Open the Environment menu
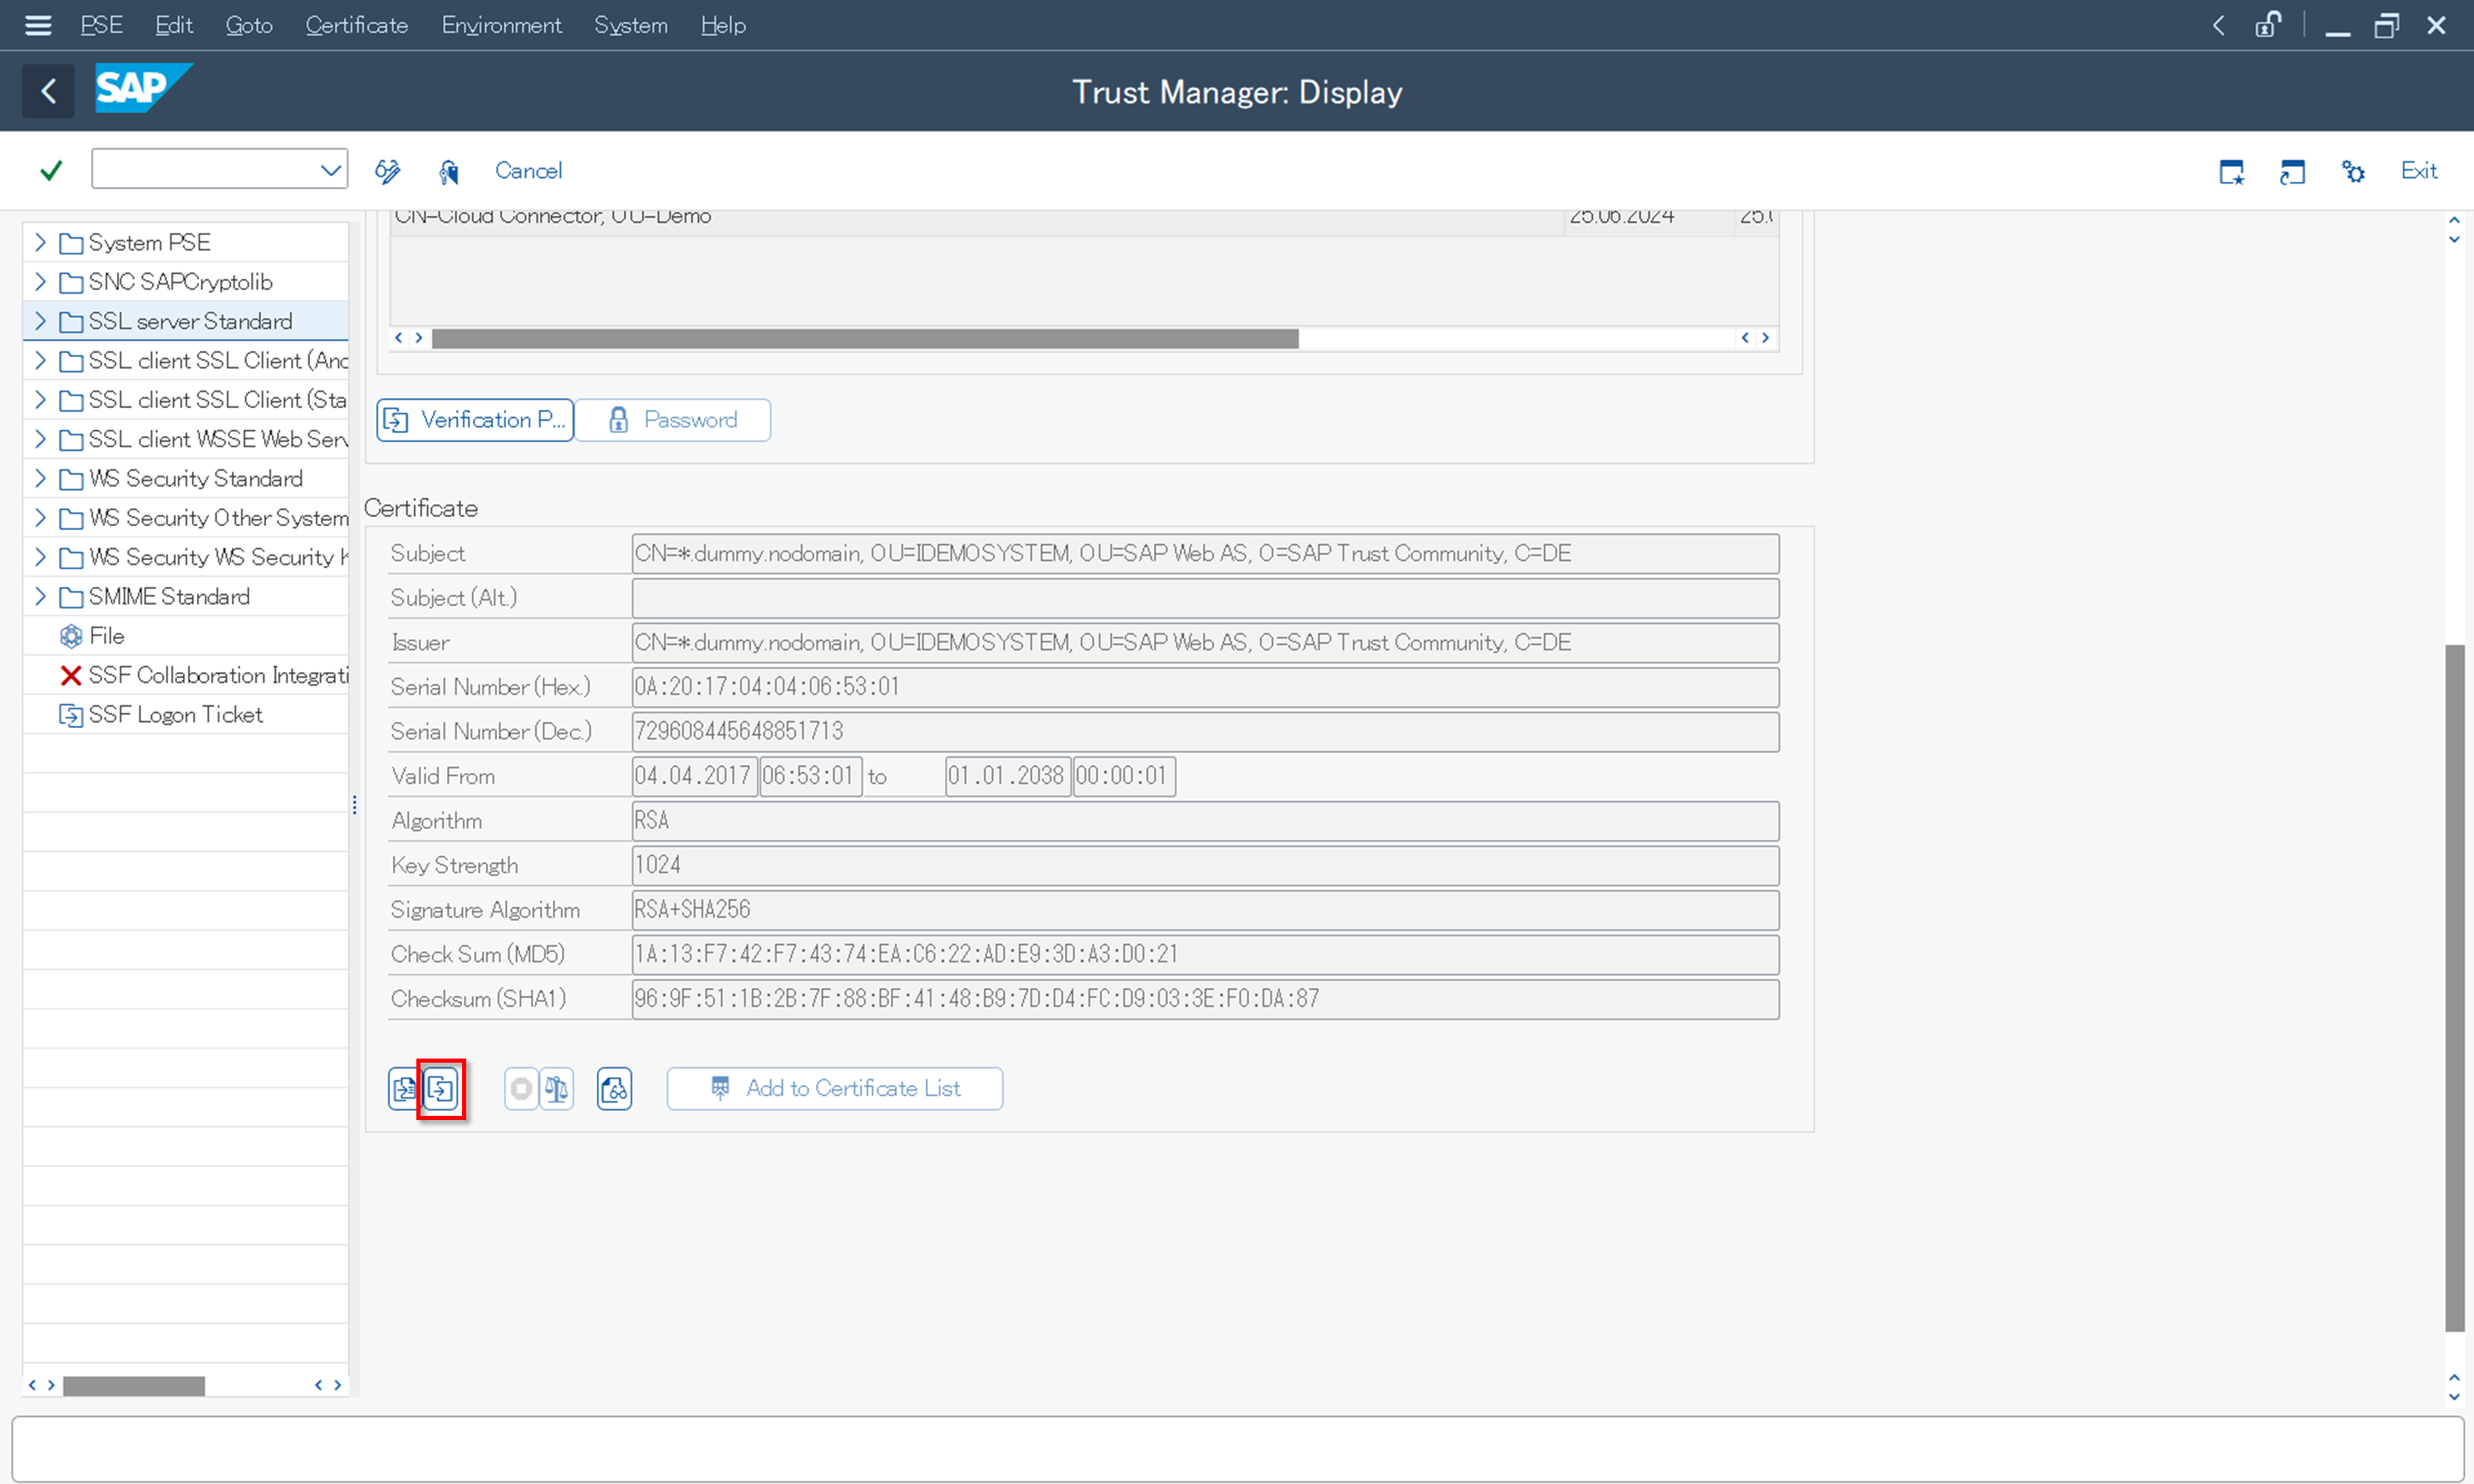 pyautogui.click(x=501, y=25)
